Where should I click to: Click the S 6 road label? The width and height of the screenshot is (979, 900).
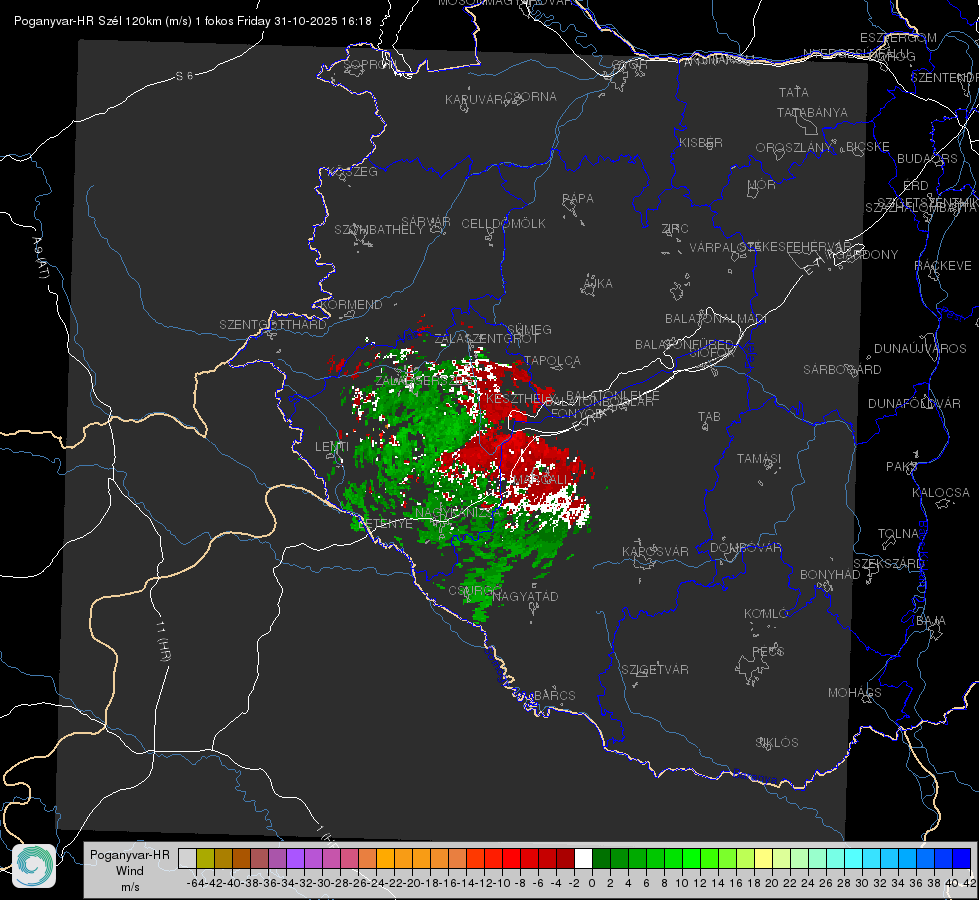point(184,76)
